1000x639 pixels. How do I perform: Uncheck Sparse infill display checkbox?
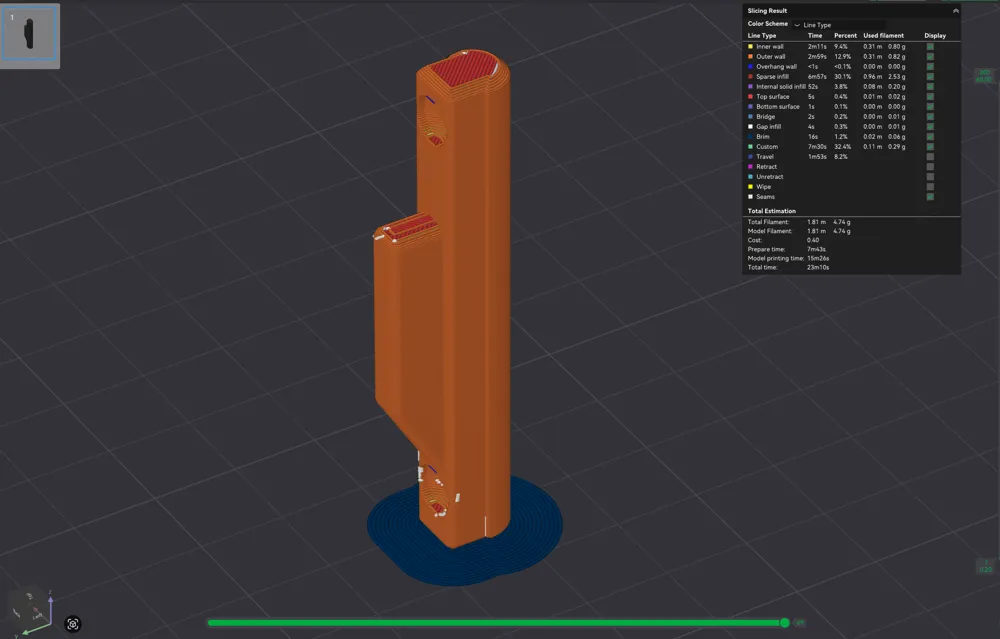click(x=930, y=76)
